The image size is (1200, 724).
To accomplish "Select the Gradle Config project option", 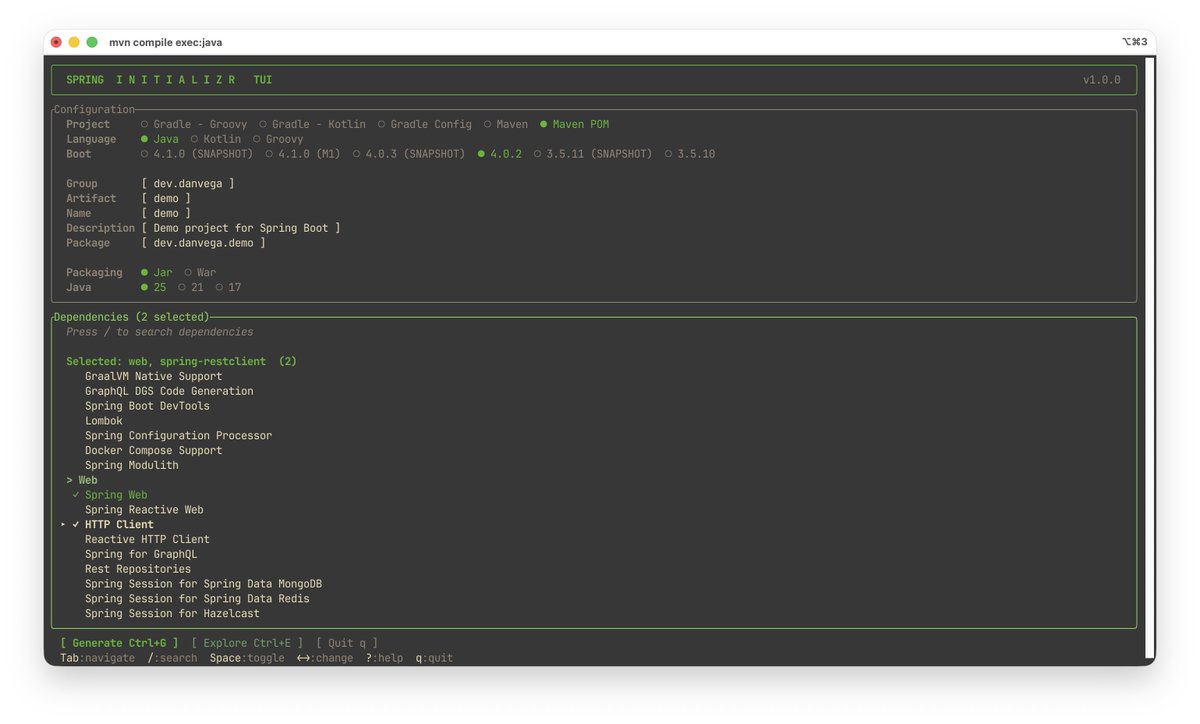I will coord(424,124).
